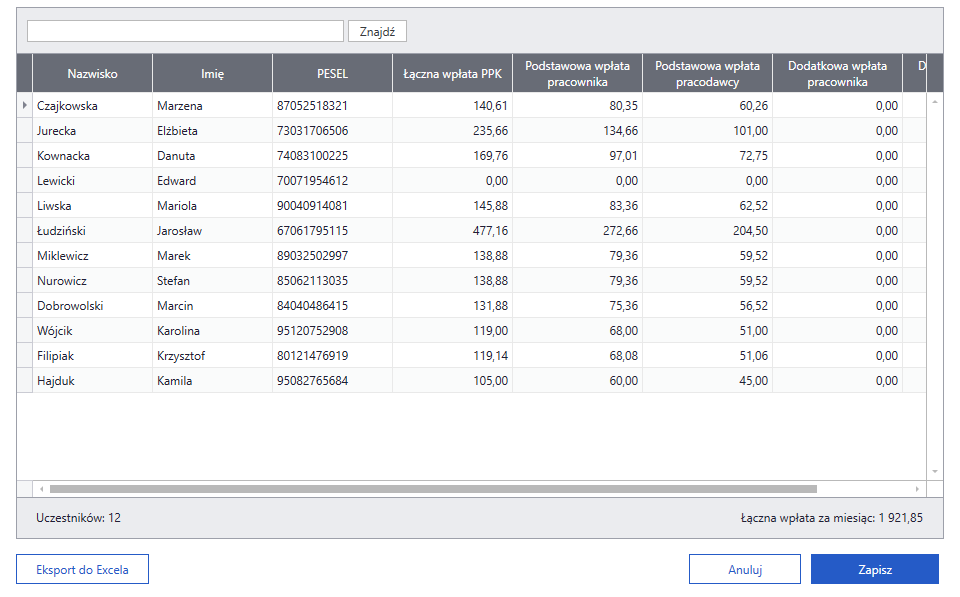Select Hajduk's total payment cell 105,00
This screenshot has width=960, height=597.
coord(452,381)
